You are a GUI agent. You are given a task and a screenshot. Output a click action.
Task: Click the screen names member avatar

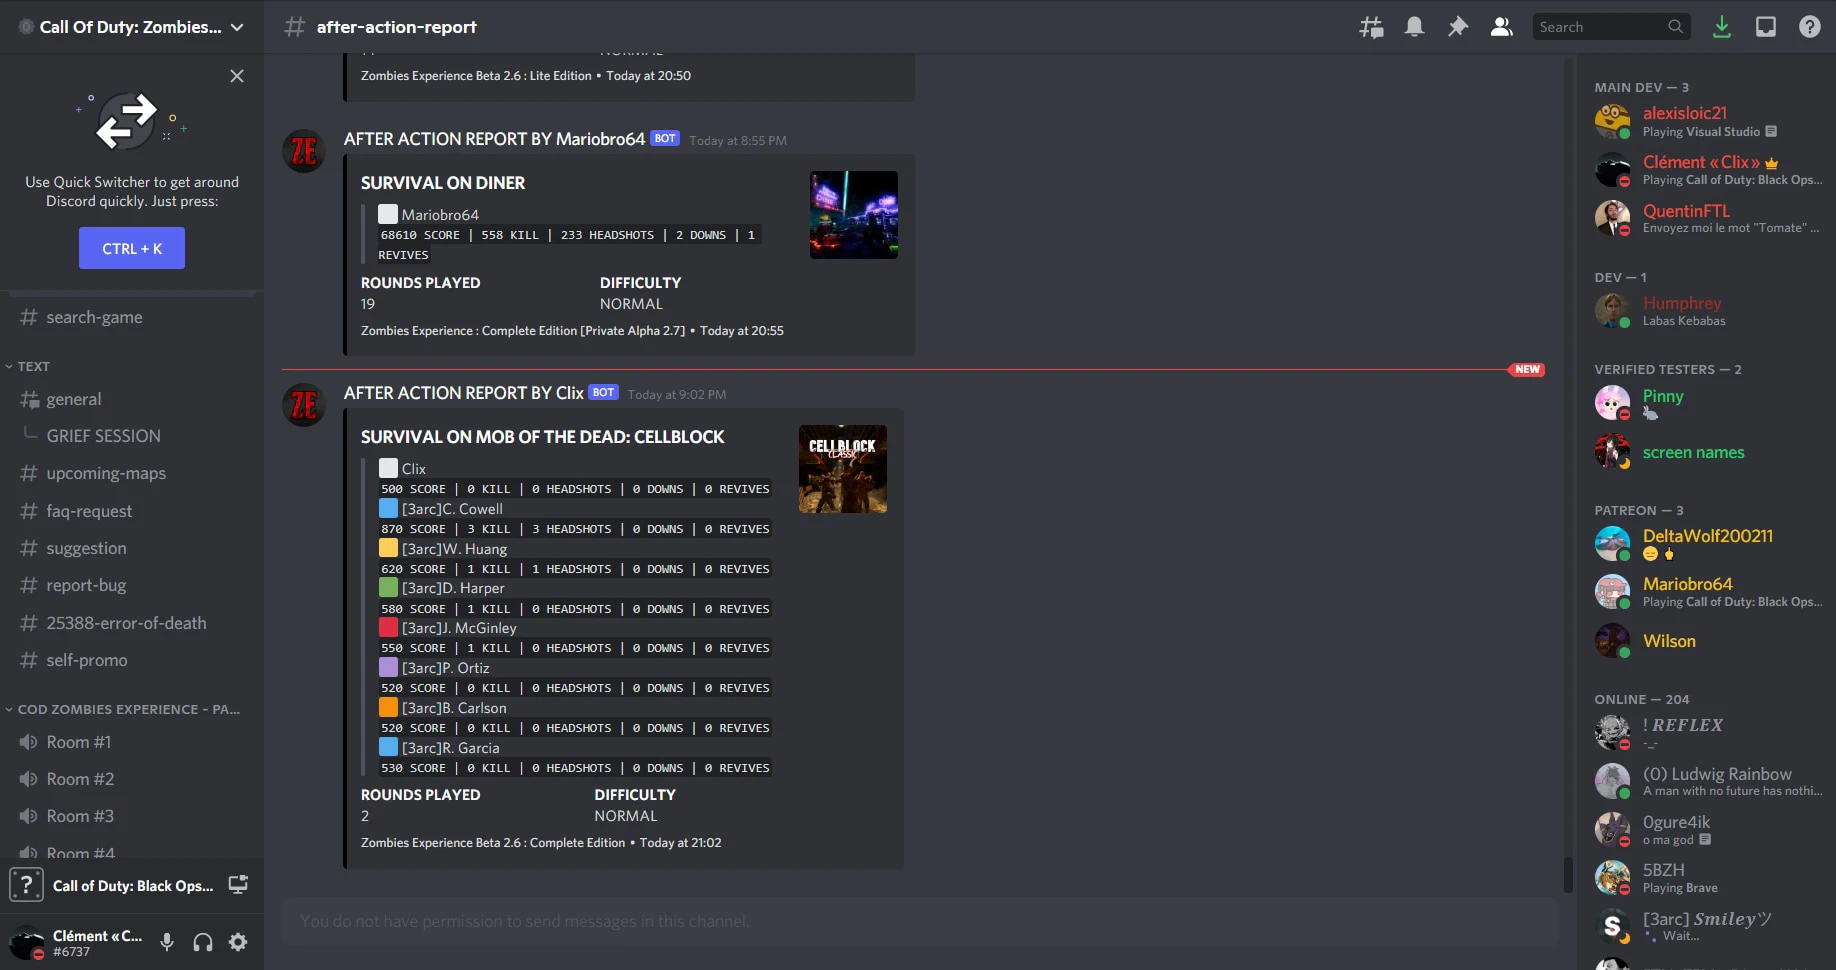[x=1612, y=452]
